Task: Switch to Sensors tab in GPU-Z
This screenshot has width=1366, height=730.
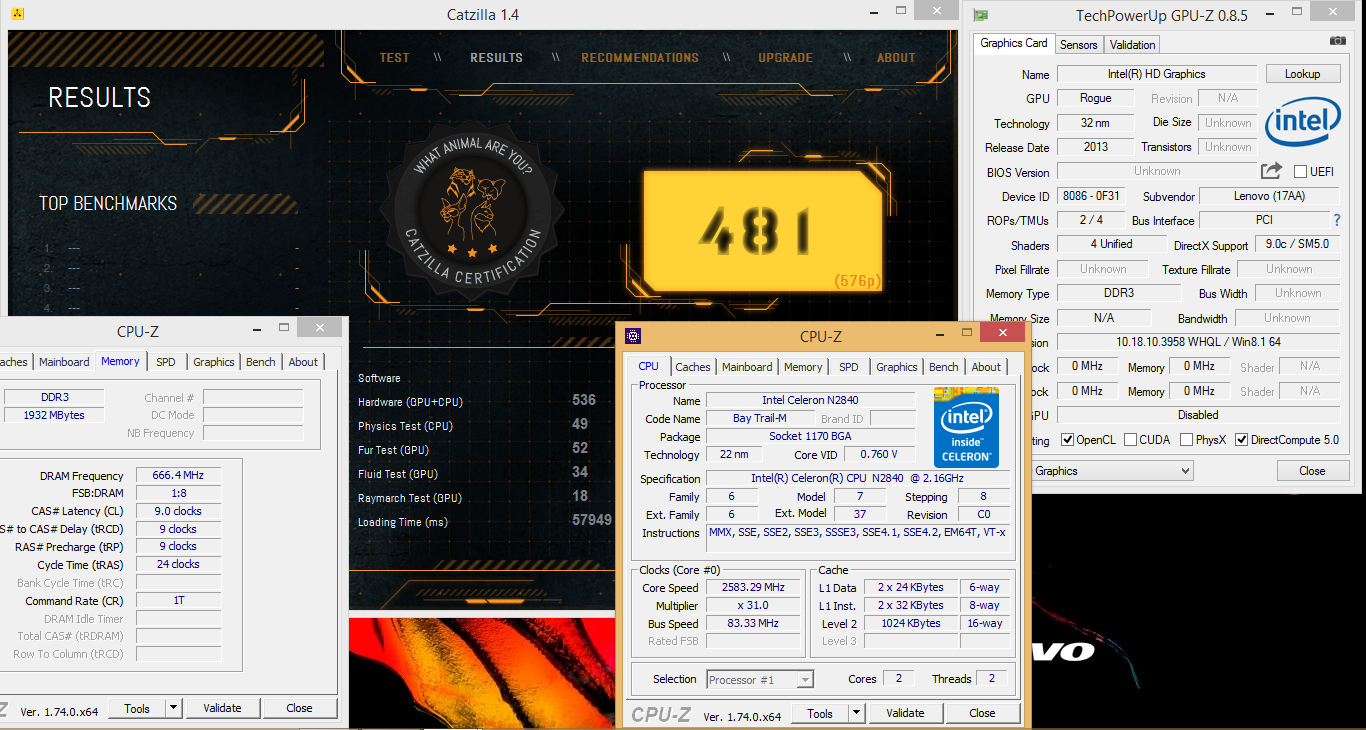Action: [x=1079, y=44]
